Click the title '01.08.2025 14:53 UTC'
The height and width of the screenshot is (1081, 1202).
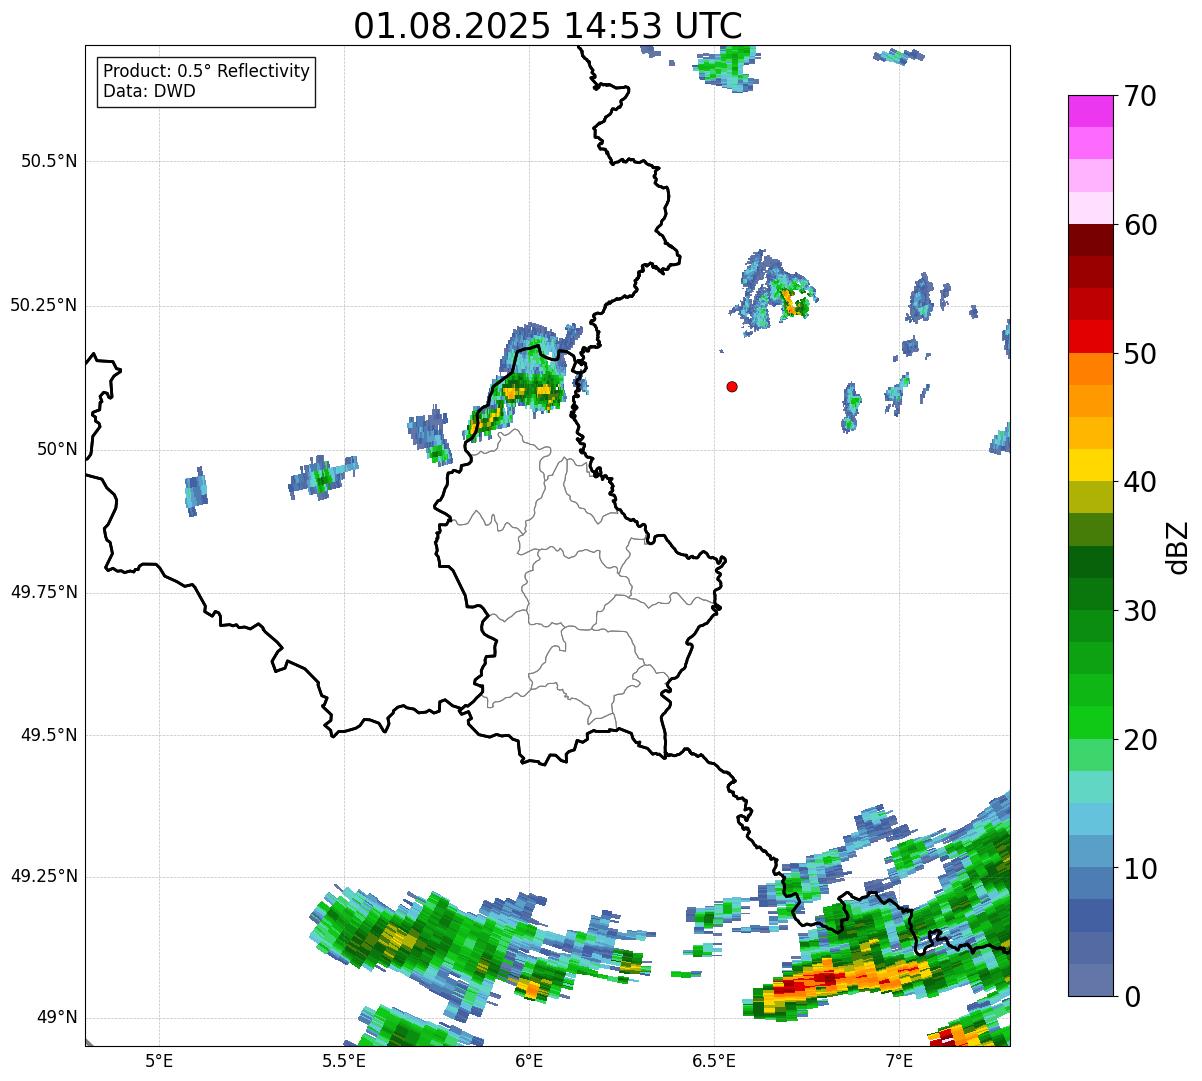(548, 26)
